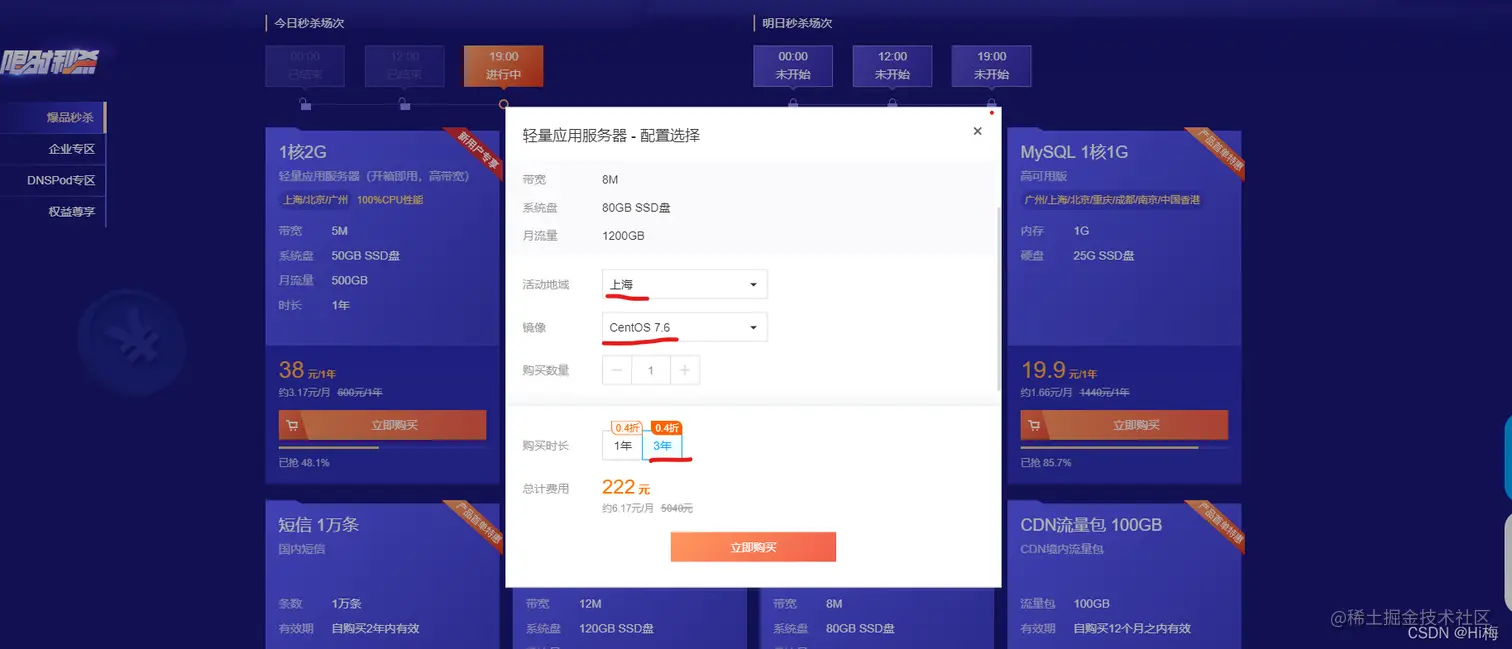The width and height of the screenshot is (1512, 649).
Task: Click the lock icon under today's 00:00 session
Action: 305,104
